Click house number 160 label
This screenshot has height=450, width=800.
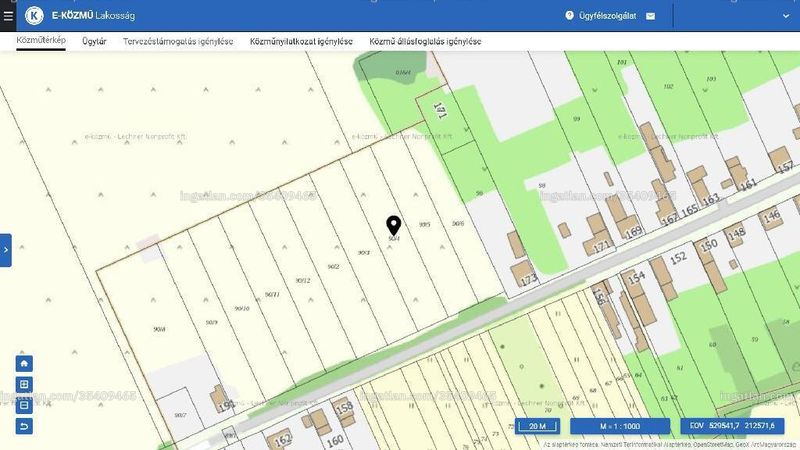335,441
